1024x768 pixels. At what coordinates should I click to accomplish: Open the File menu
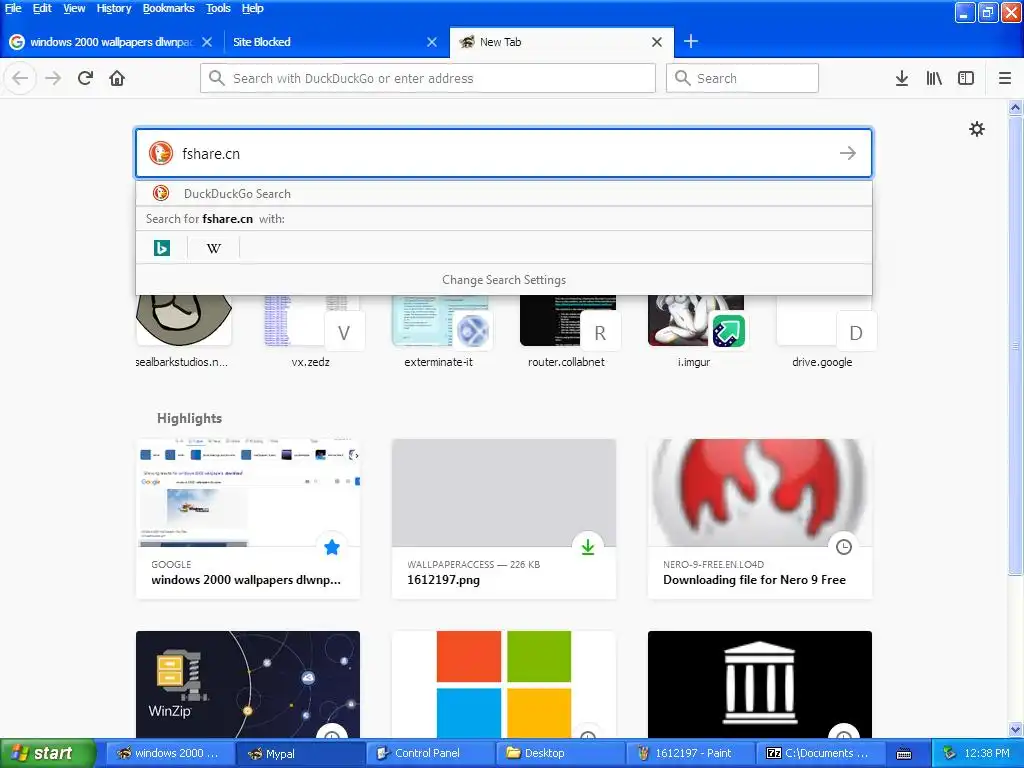pos(13,8)
